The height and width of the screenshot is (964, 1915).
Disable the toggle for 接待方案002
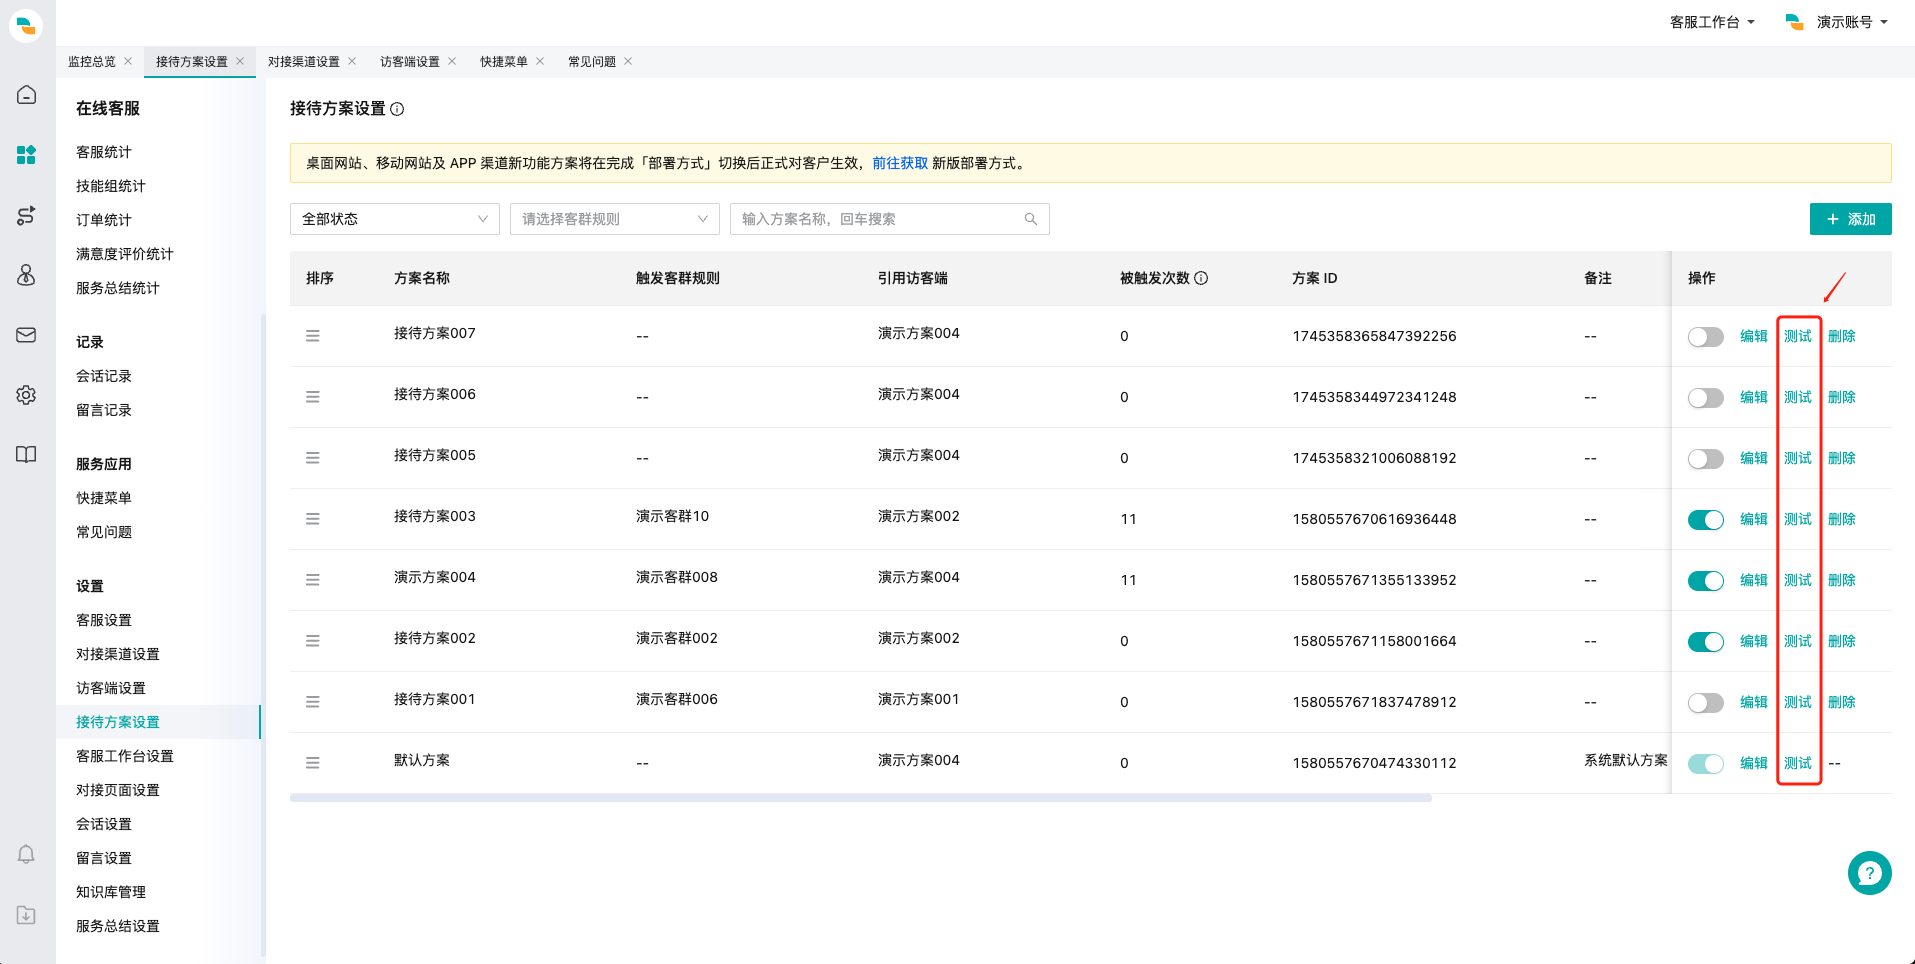click(x=1705, y=642)
